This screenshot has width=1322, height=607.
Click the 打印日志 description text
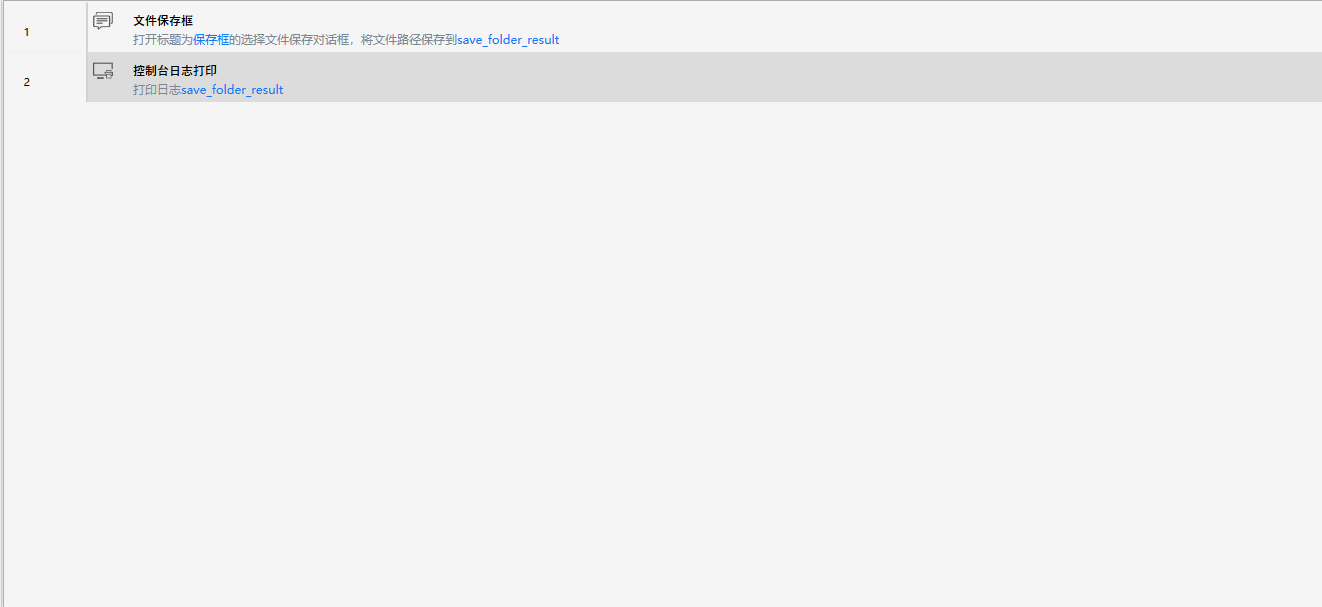click(156, 90)
